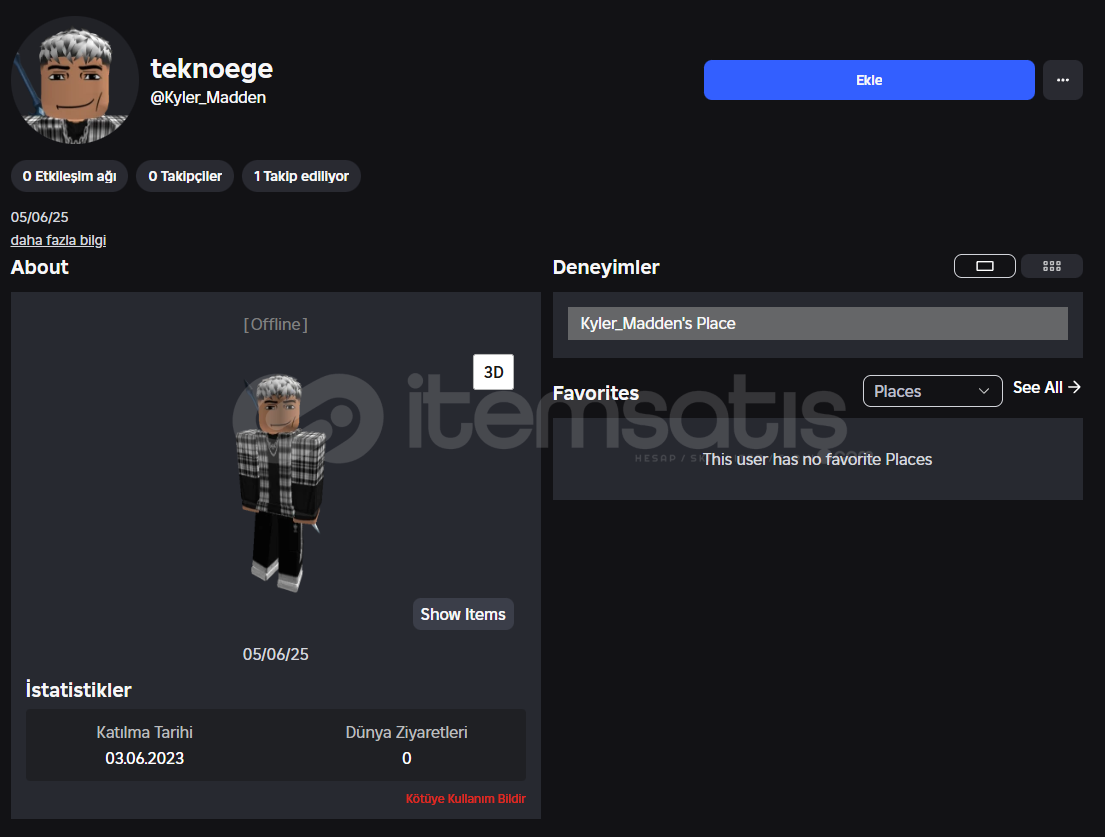Click the teknoege profile avatar headshot

pos(75,80)
